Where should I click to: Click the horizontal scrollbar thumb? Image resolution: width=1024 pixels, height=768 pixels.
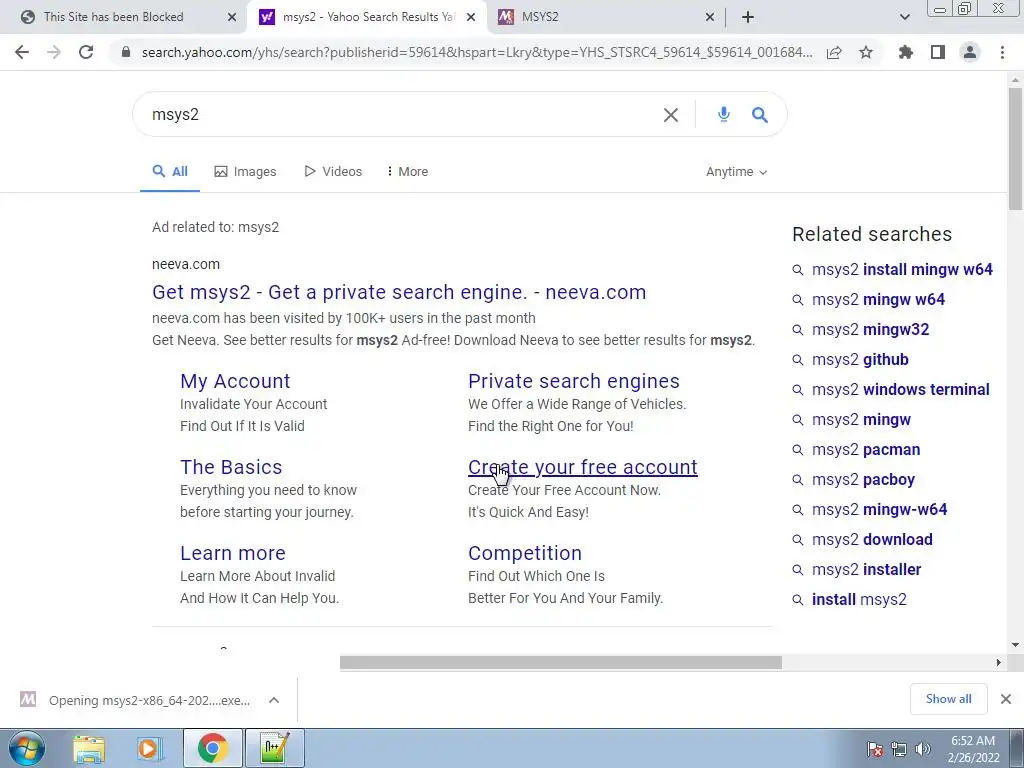[x=560, y=662]
